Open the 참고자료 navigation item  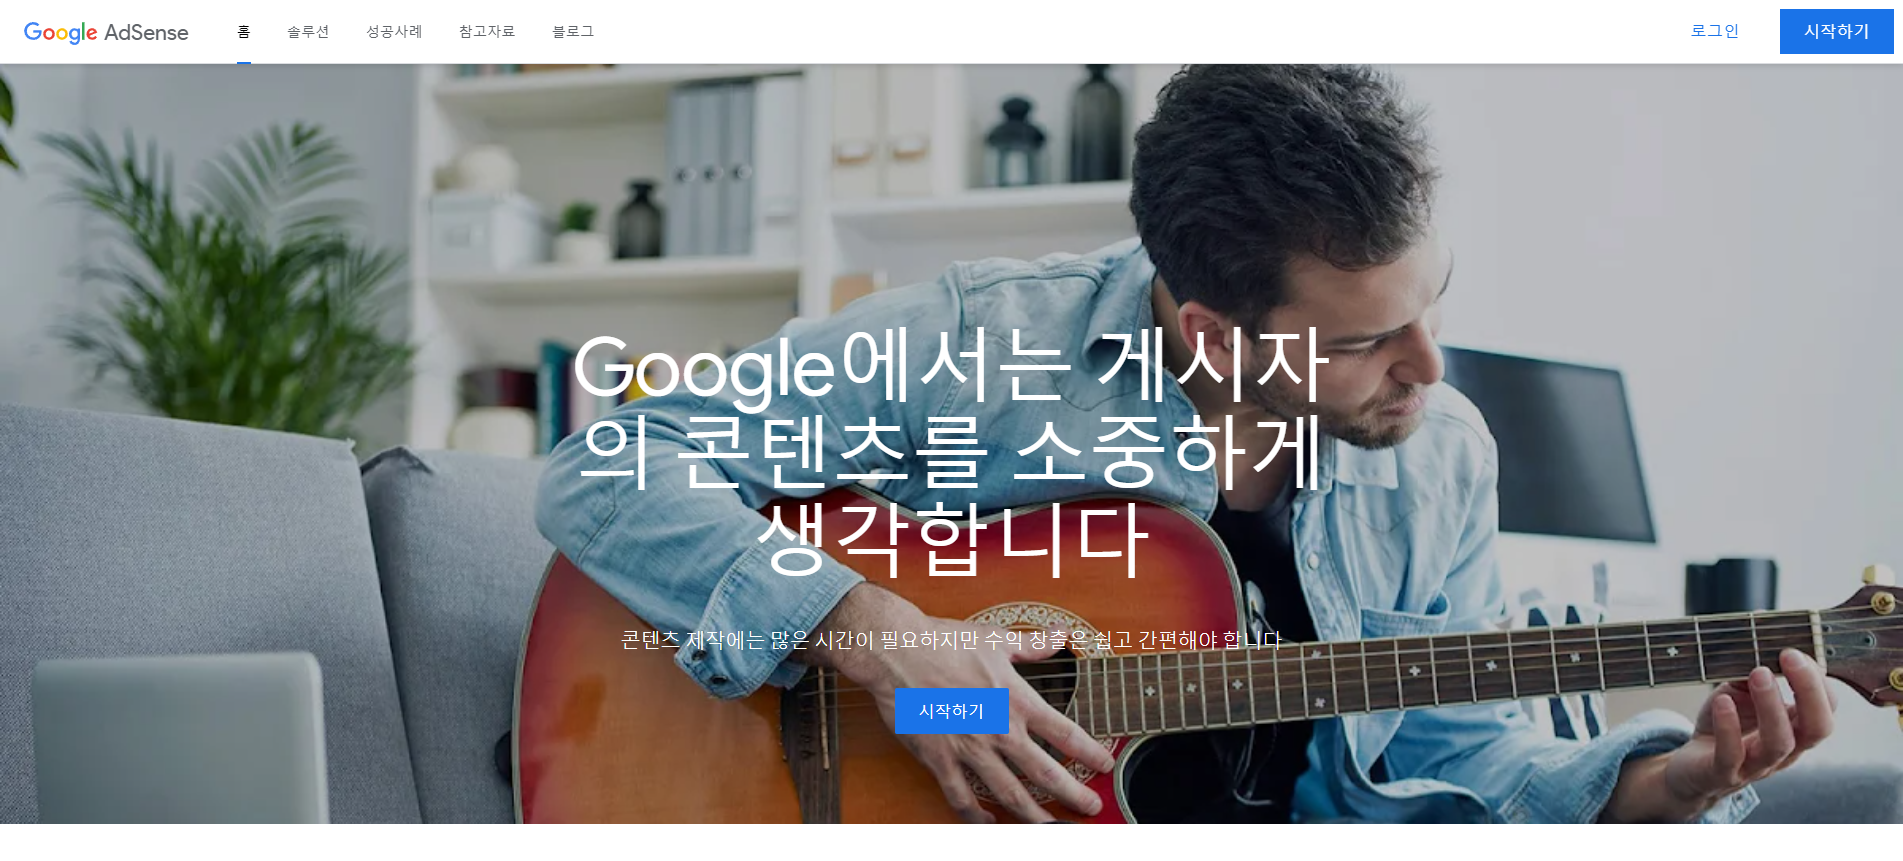pos(487,32)
